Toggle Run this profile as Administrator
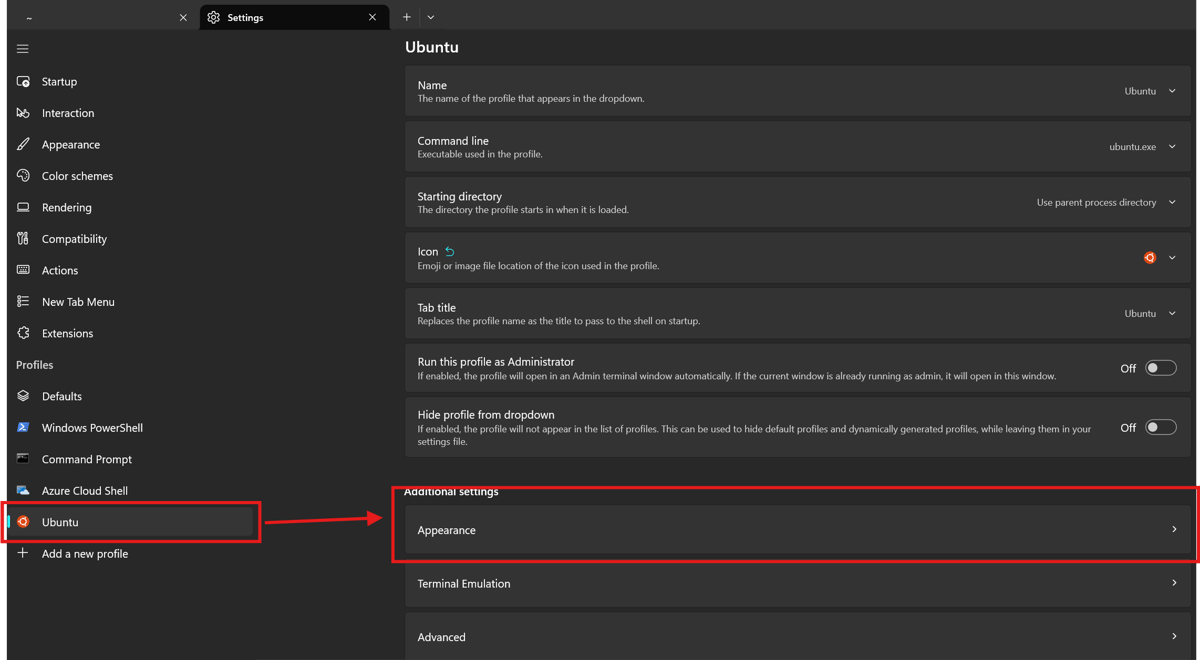This screenshot has width=1200, height=660. (x=1160, y=368)
